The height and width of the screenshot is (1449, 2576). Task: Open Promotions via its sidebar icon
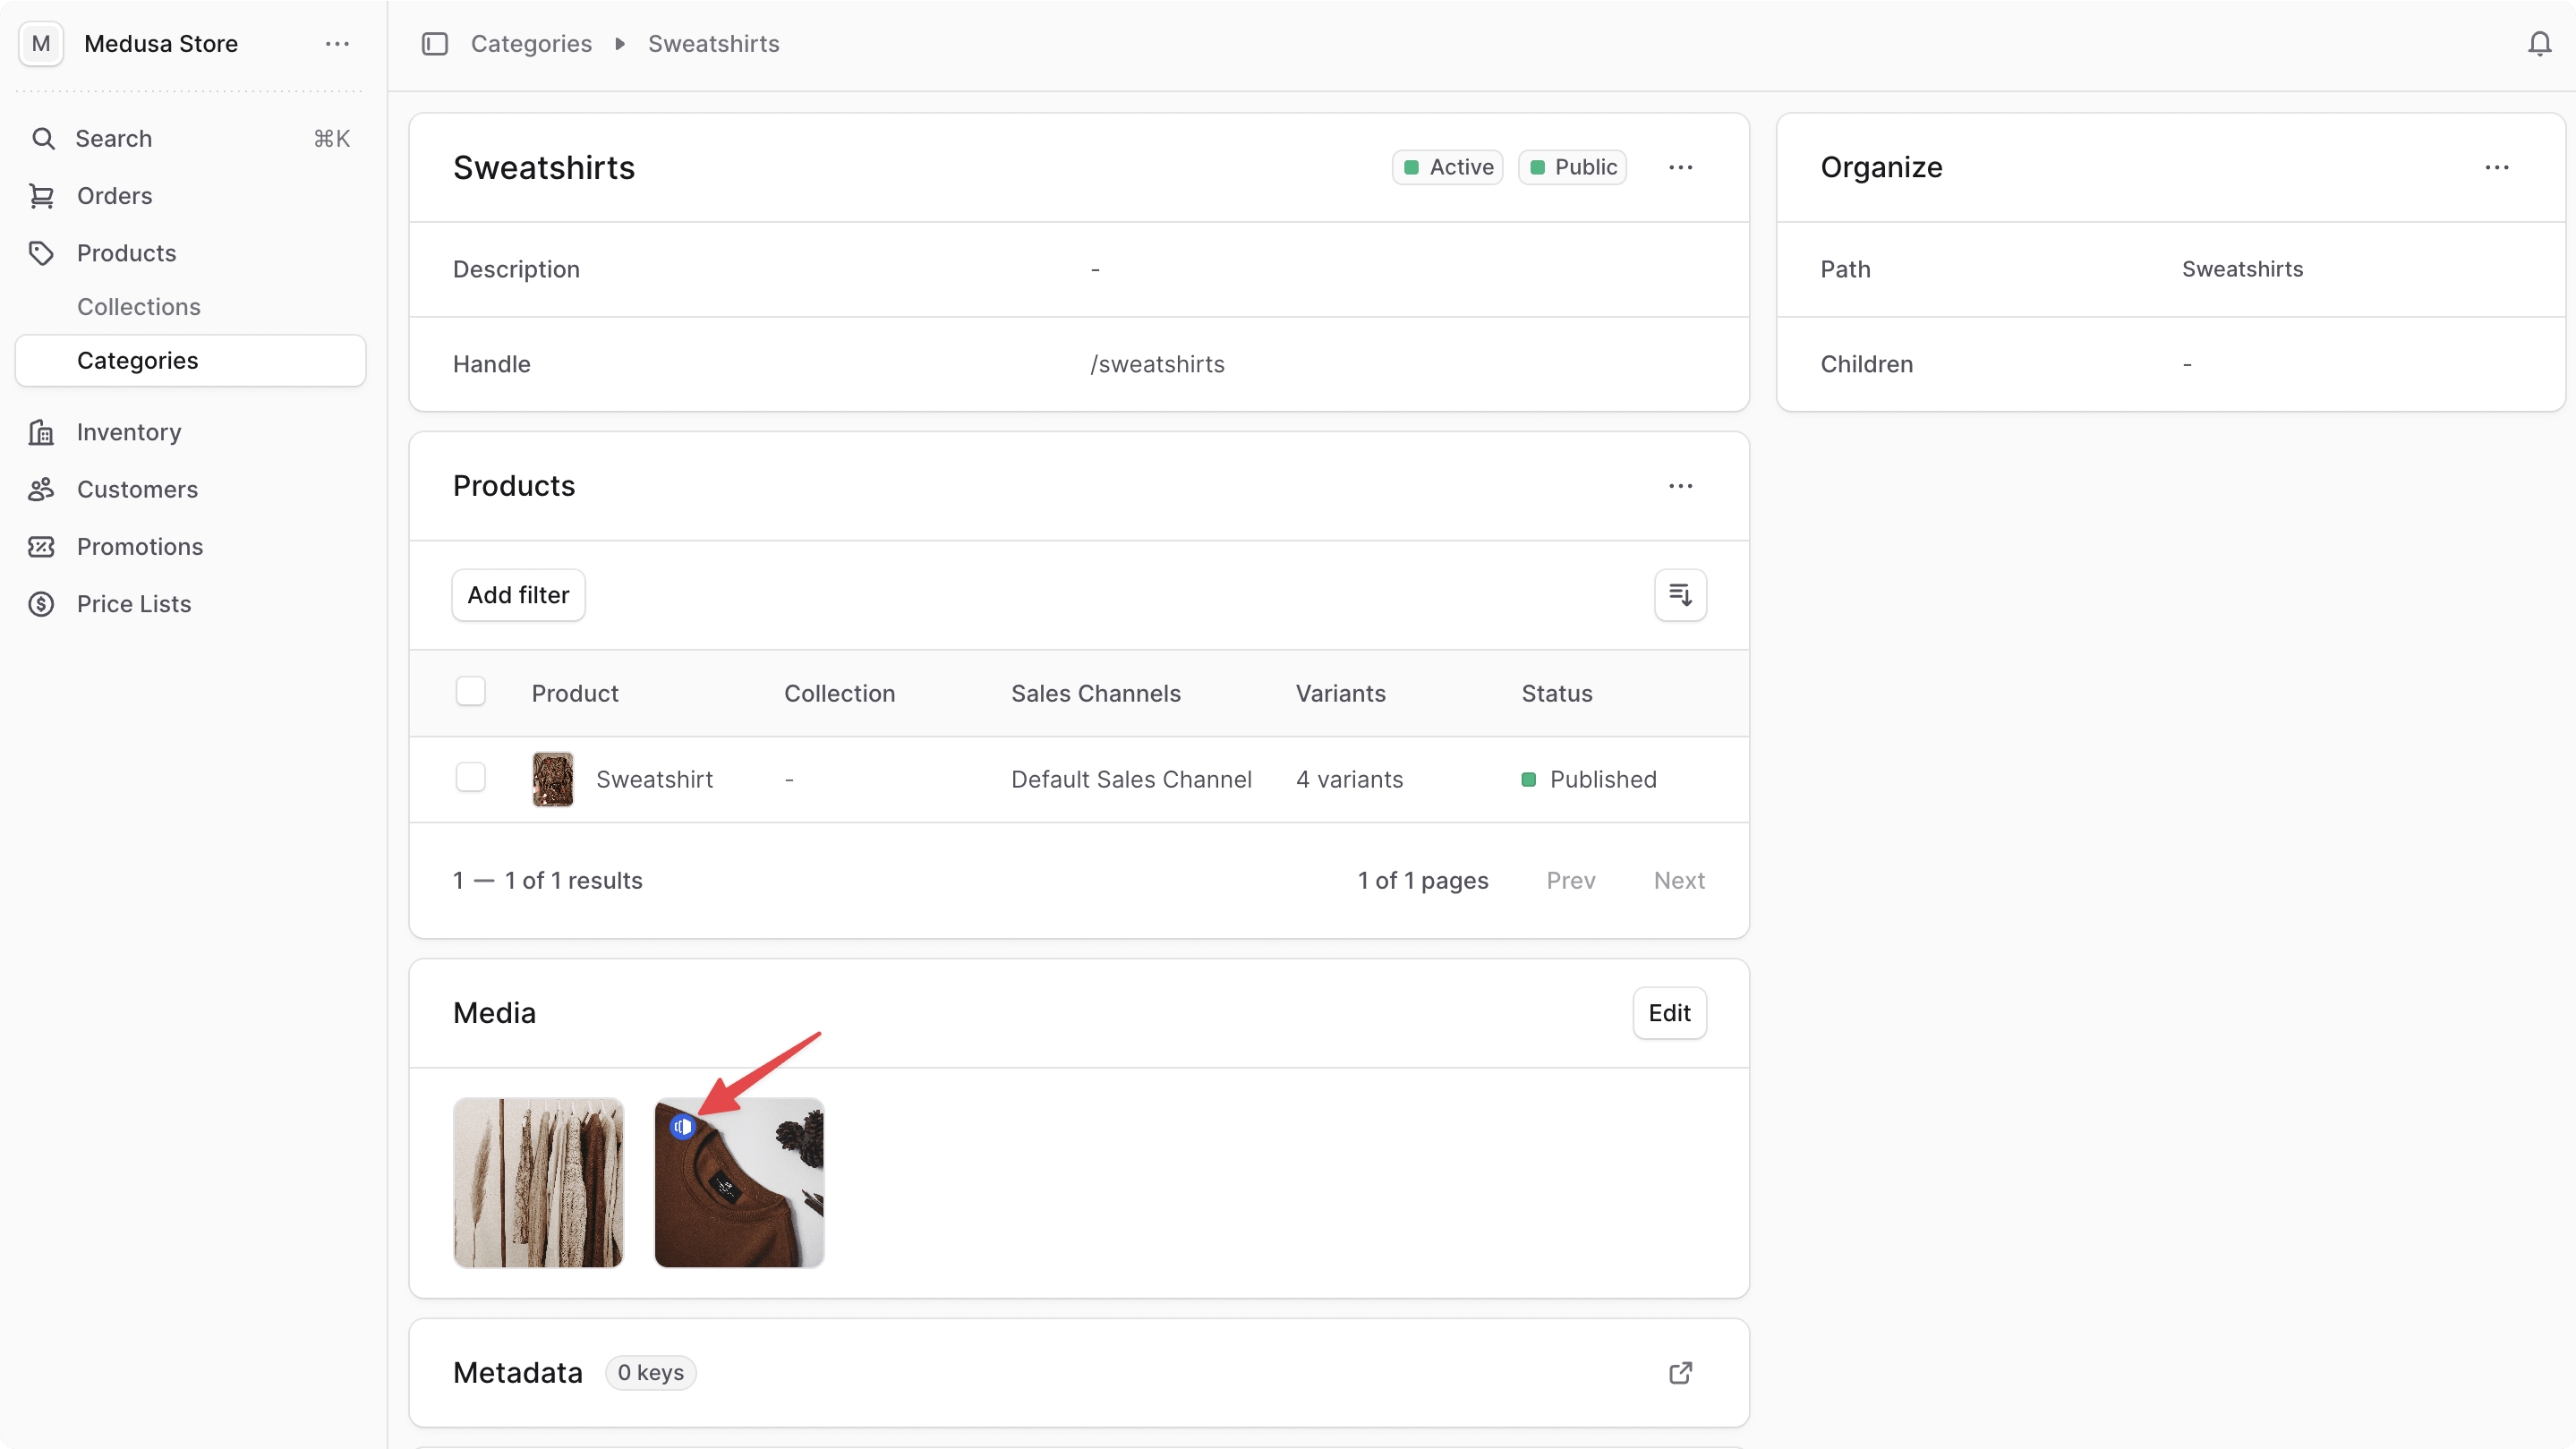tap(41, 546)
